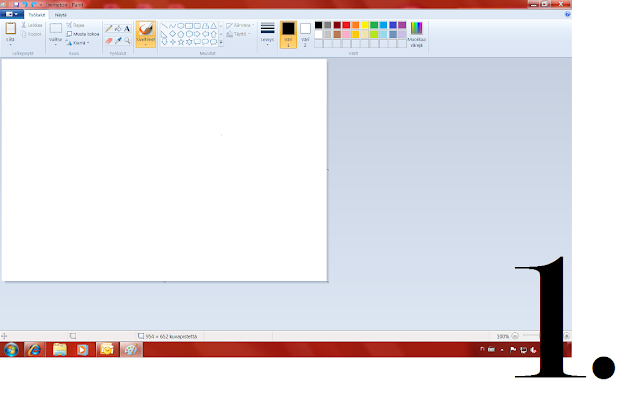The width and height of the screenshot is (640, 414).
Task: Open the Kierrä rotate dropdown
Action: click(x=78, y=43)
